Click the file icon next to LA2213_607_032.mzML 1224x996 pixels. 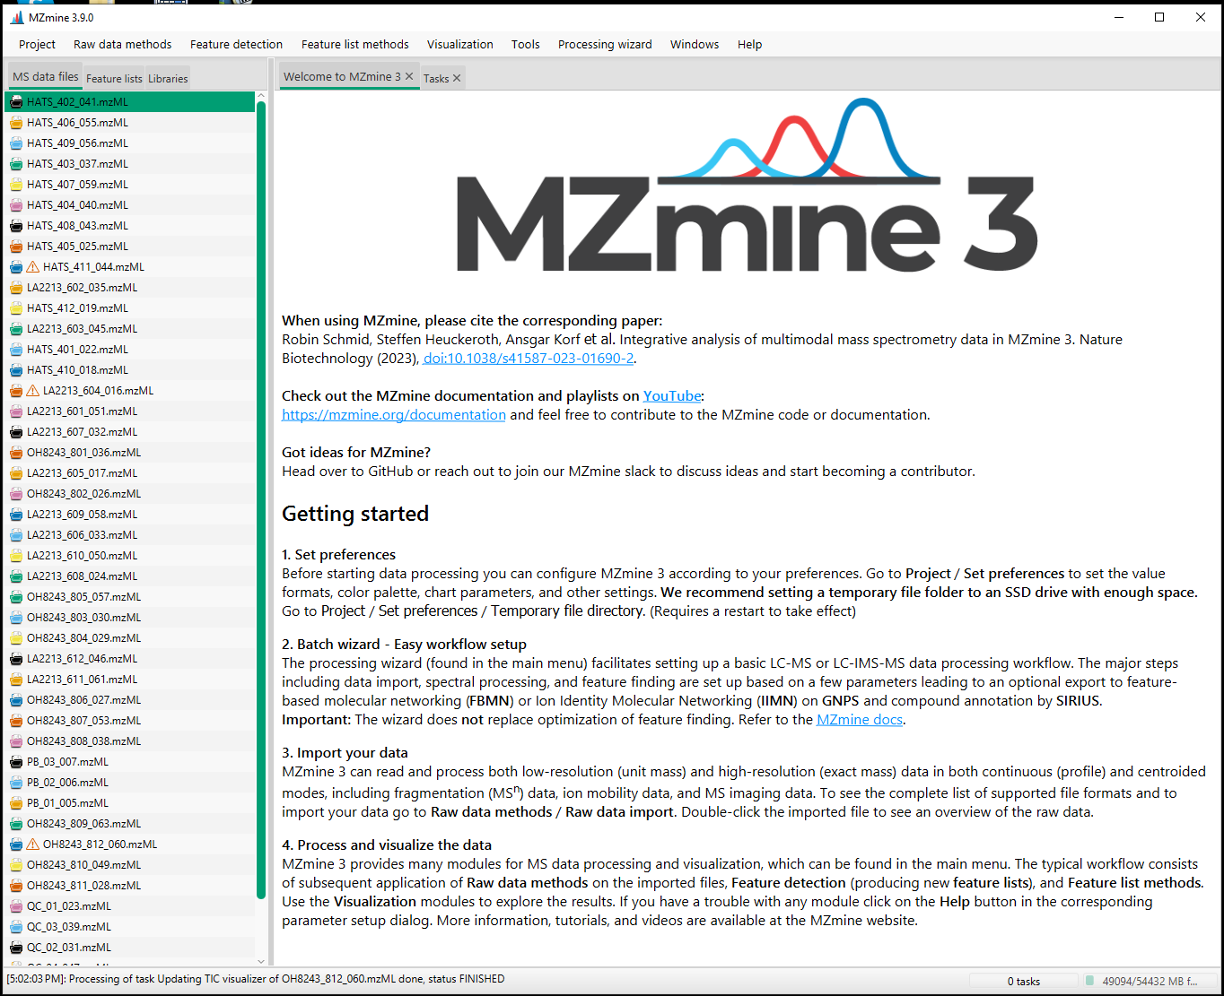16,432
